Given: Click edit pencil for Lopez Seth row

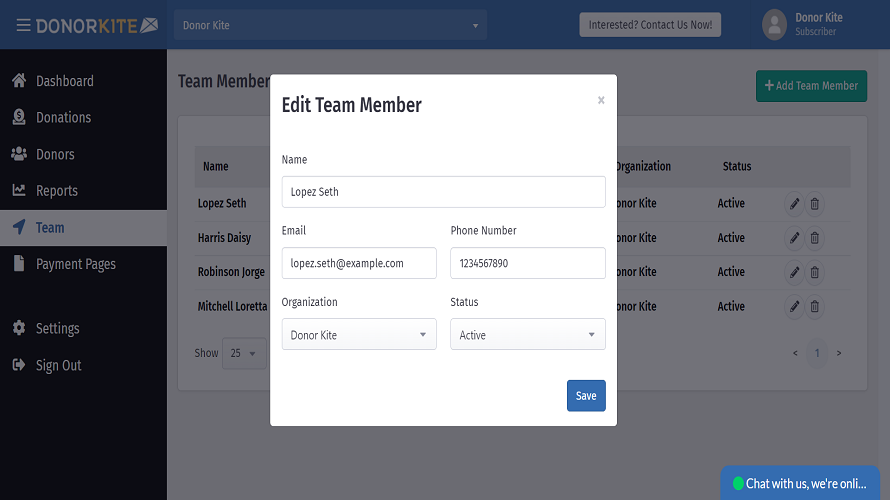Looking at the screenshot, I should [x=794, y=204].
